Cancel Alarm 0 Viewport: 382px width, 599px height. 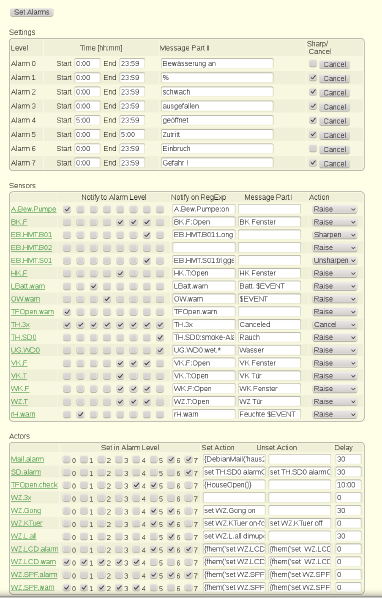coord(335,64)
